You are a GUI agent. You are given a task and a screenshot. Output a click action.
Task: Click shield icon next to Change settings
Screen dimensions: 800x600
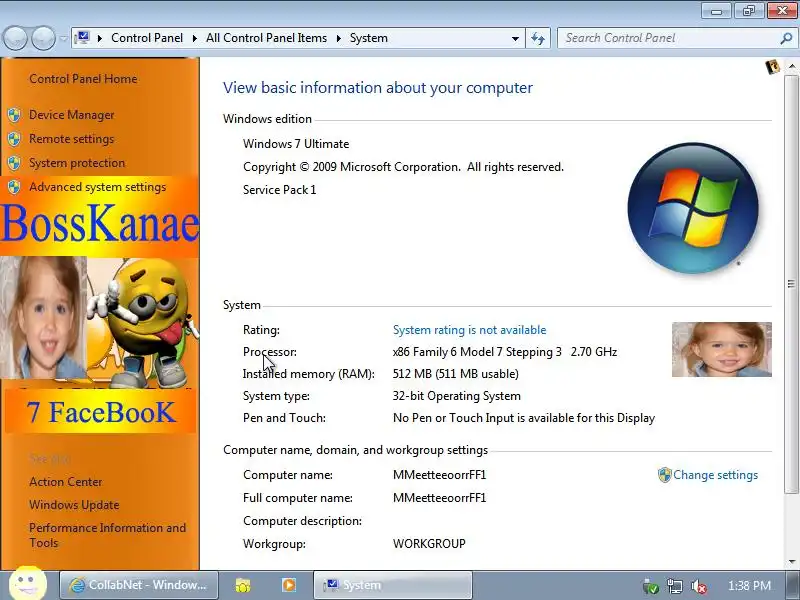664,475
